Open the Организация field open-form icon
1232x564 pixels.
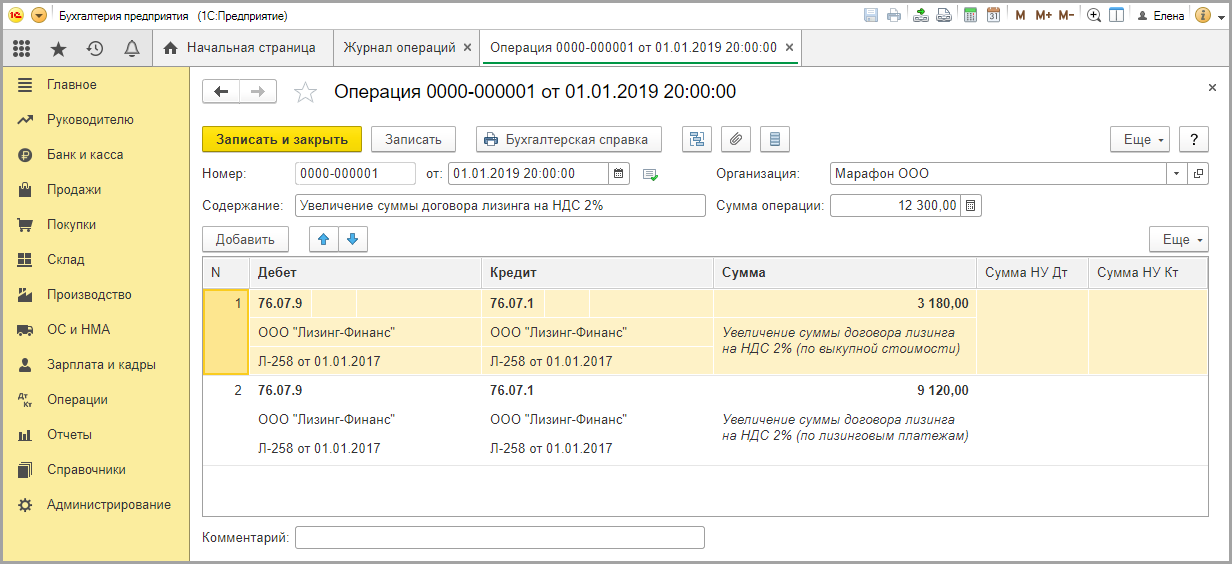pyautogui.click(x=1198, y=173)
